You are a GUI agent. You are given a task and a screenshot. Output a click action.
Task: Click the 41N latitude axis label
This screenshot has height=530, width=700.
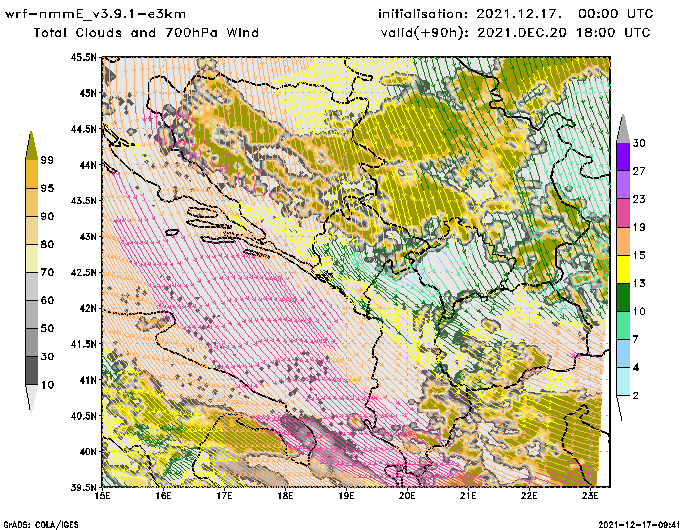88,380
